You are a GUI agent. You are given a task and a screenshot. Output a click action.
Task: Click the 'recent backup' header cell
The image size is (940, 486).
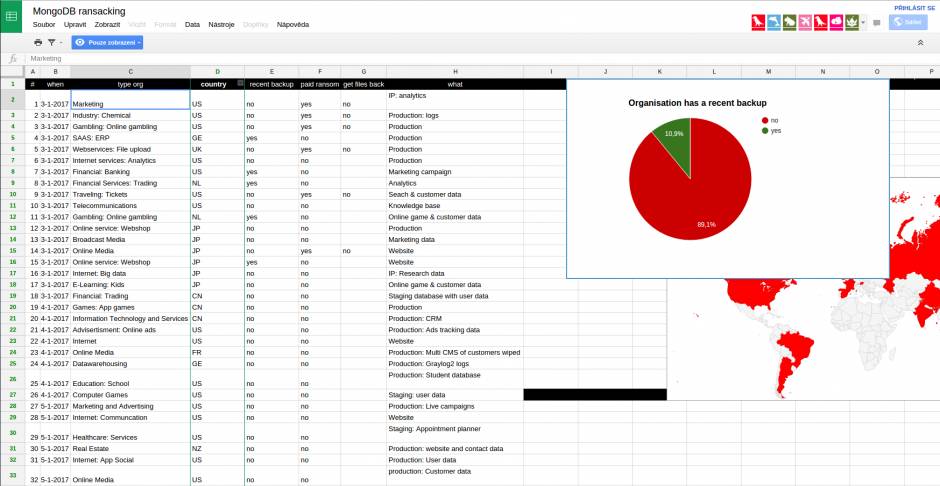point(272,84)
